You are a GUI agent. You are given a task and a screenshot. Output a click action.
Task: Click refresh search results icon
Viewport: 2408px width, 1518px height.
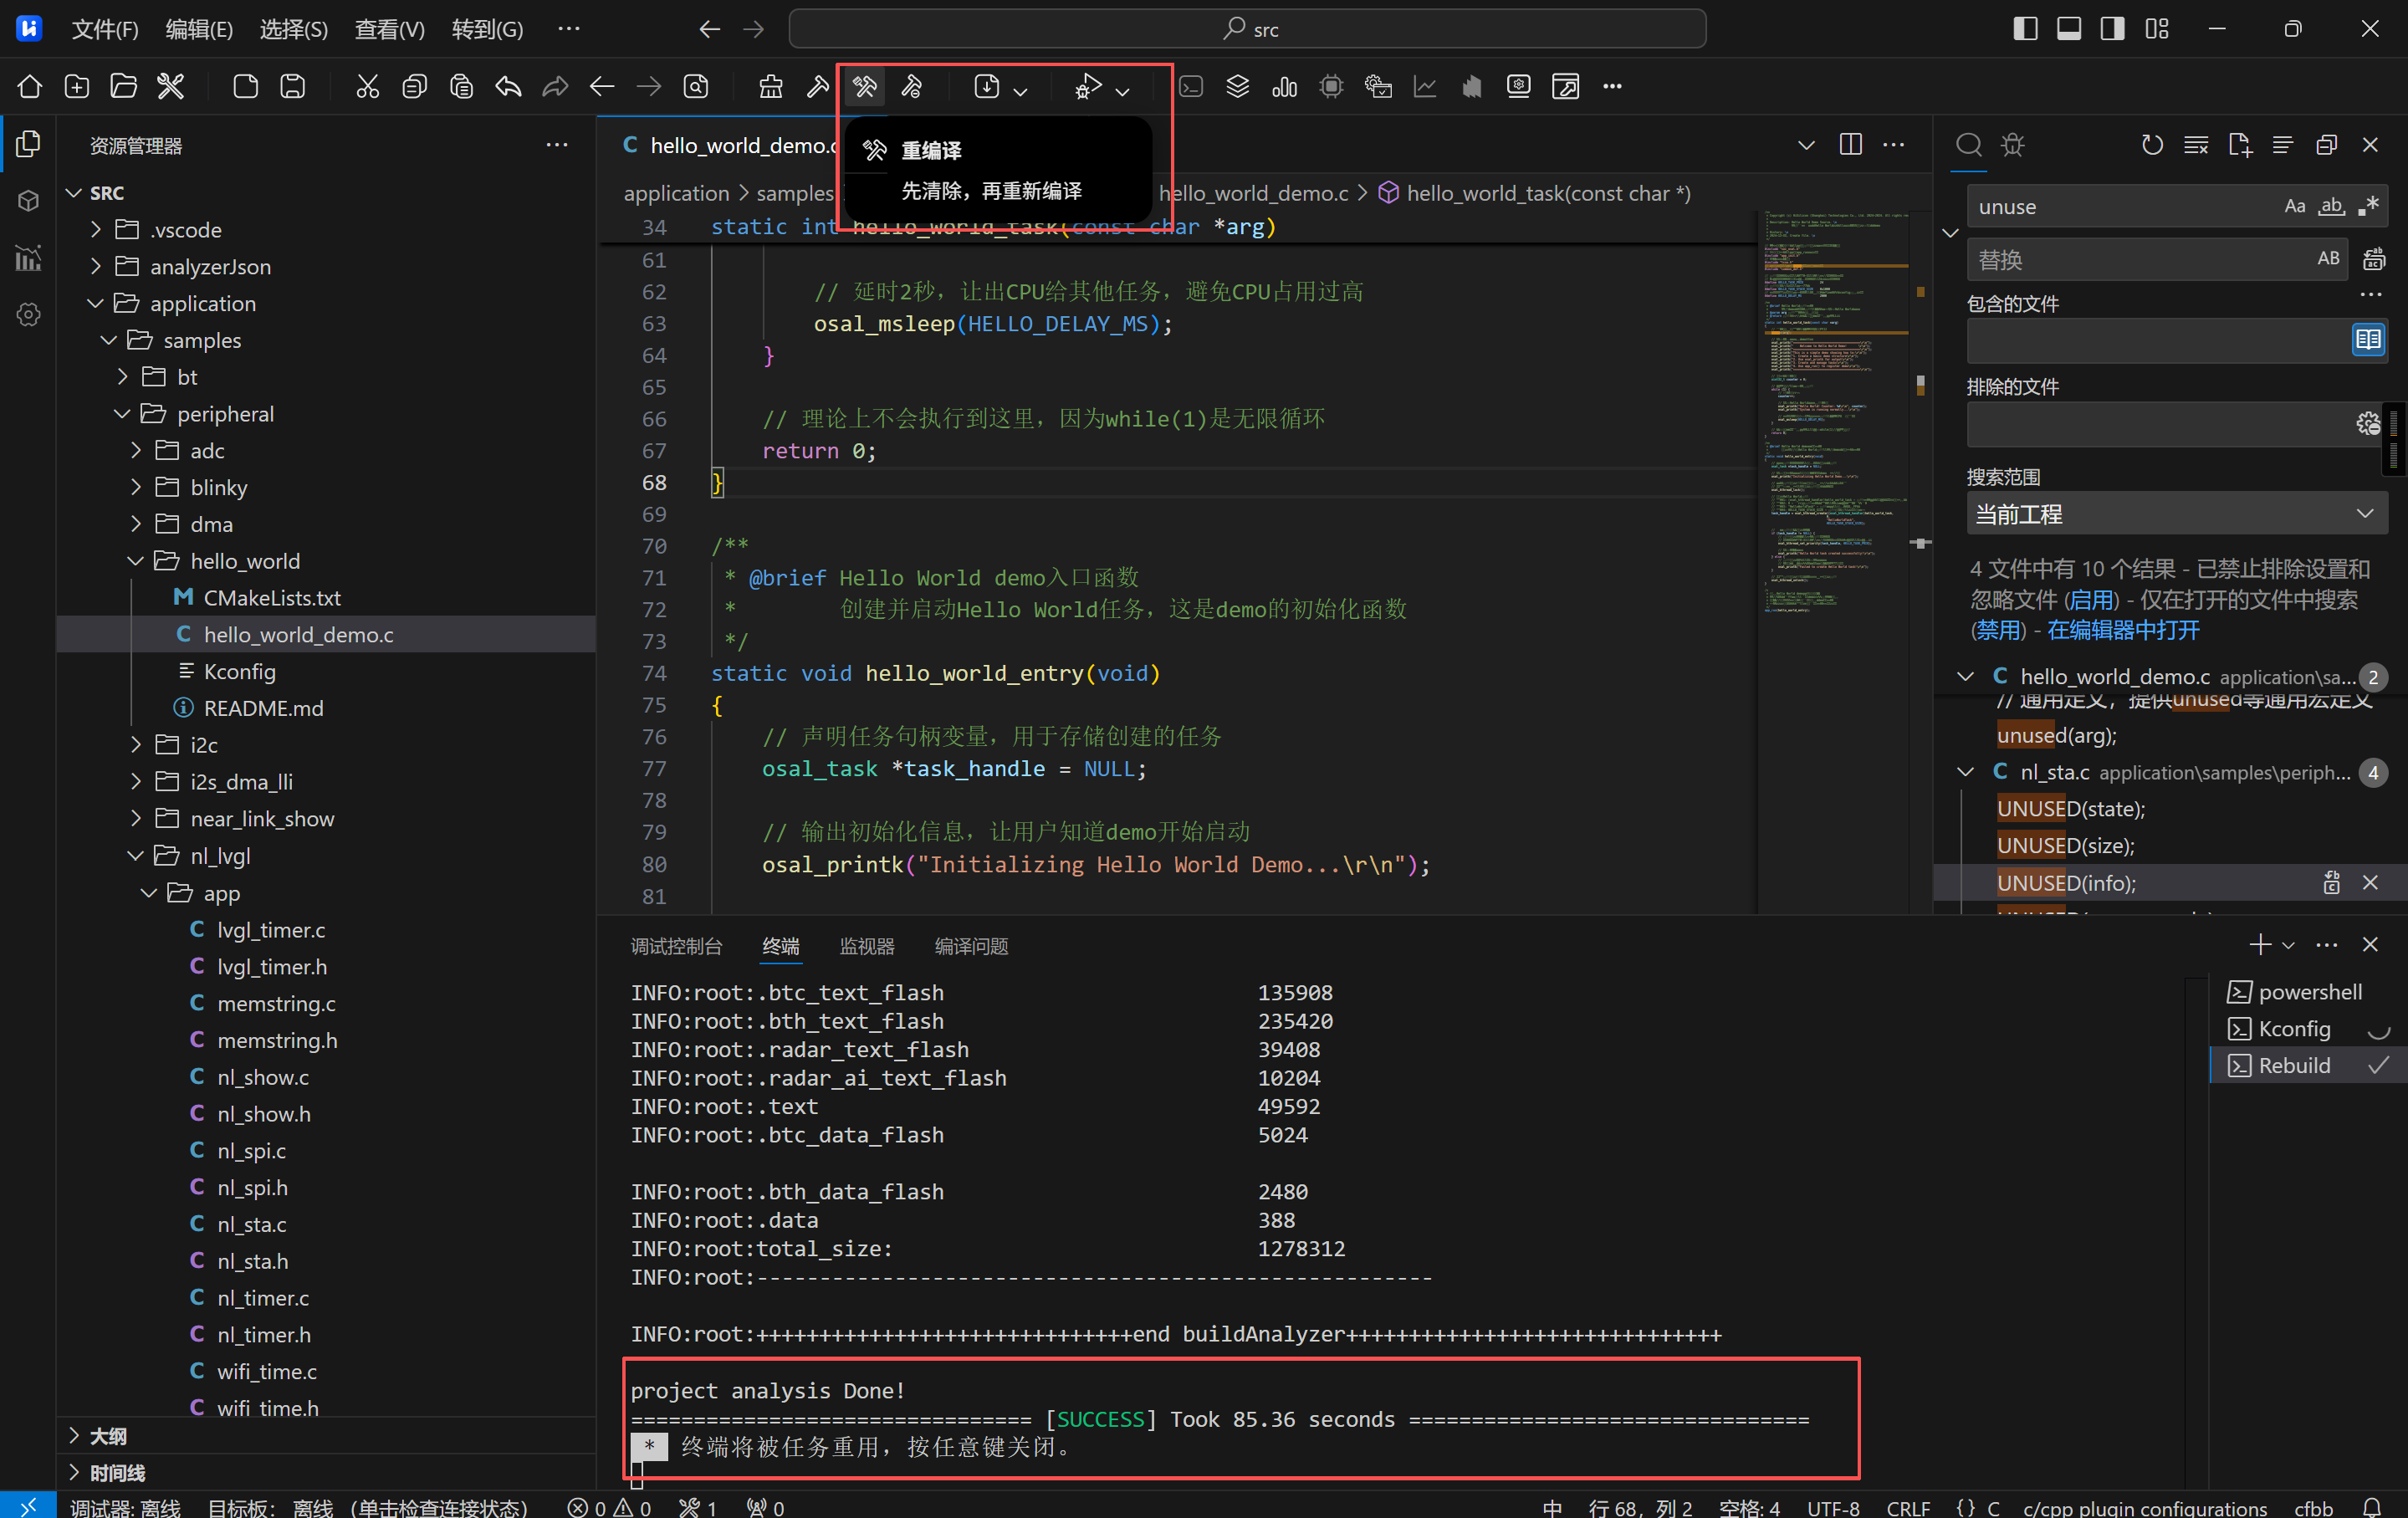click(x=2152, y=145)
